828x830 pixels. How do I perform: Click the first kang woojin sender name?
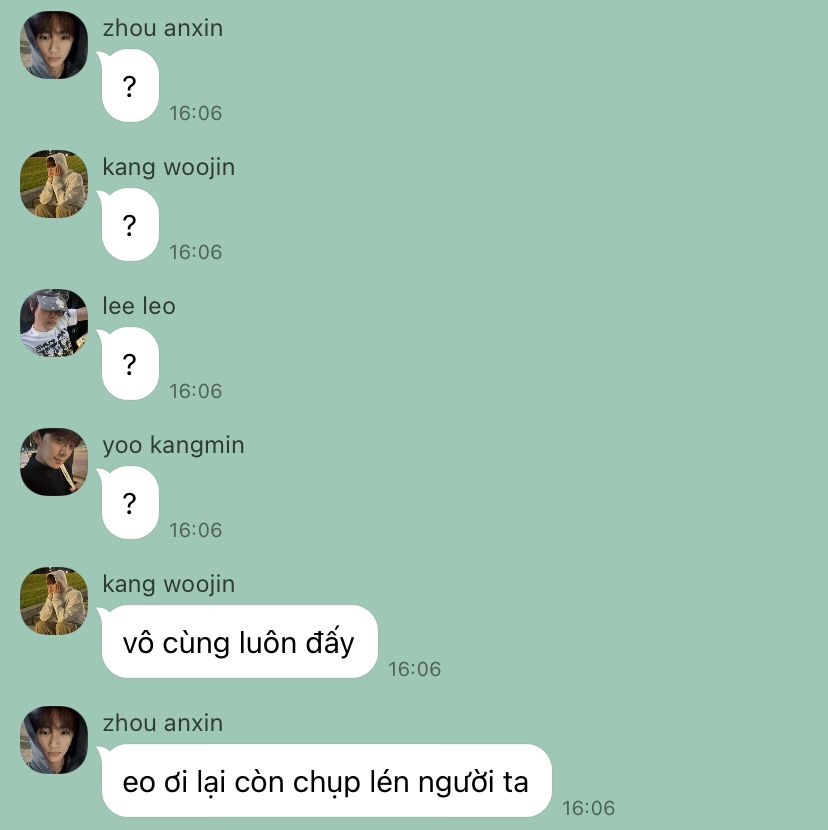point(168,168)
